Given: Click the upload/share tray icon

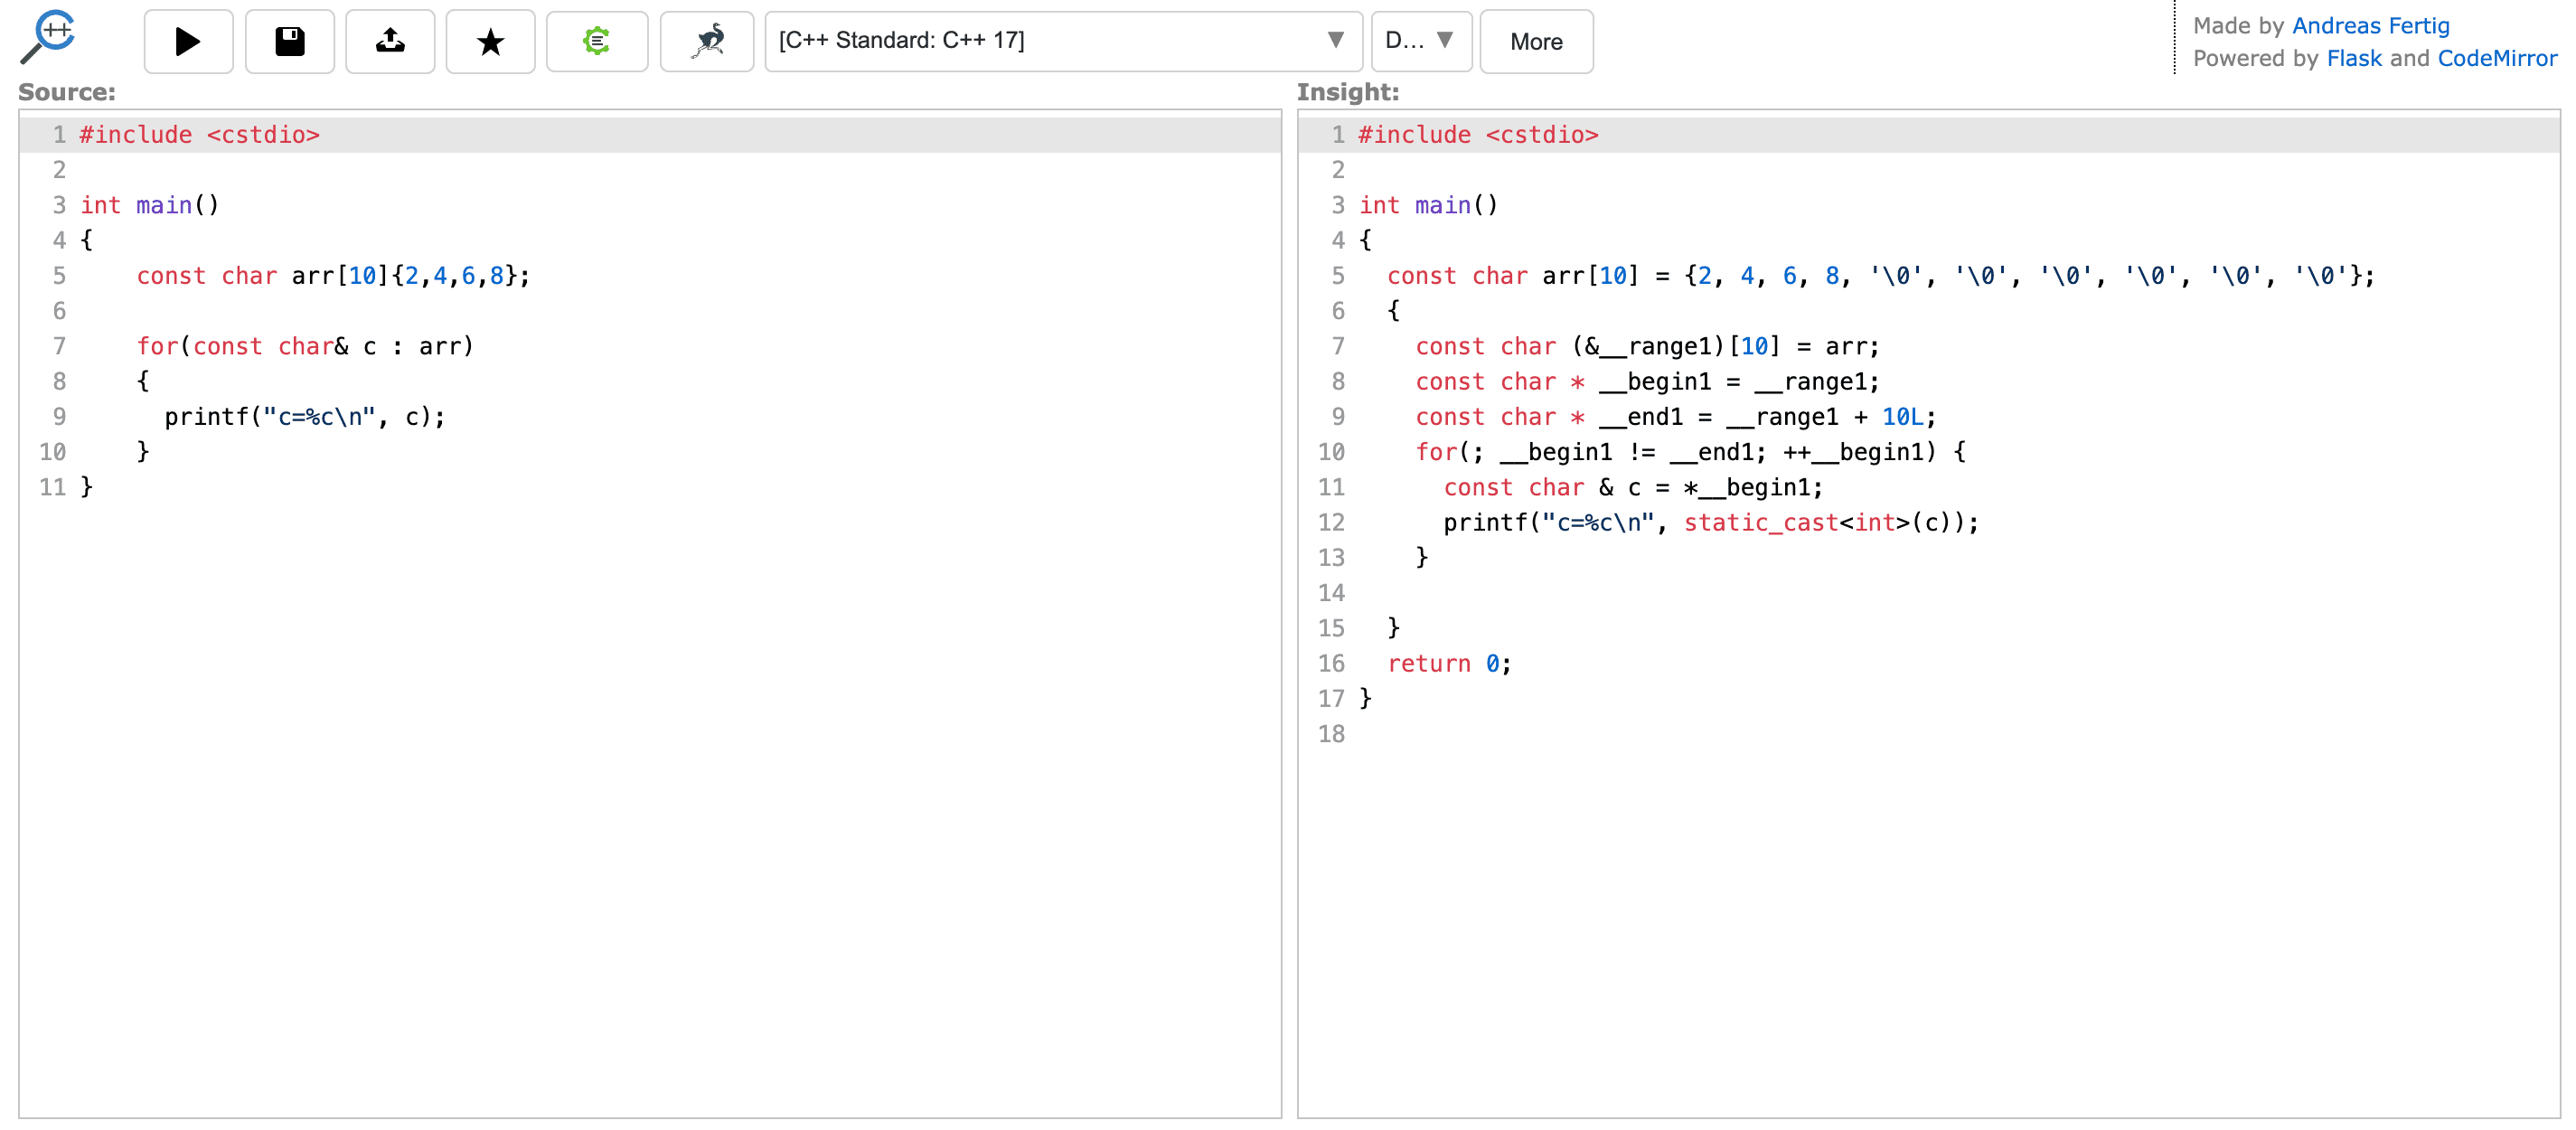Looking at the screenshot, I should [390, 41].
